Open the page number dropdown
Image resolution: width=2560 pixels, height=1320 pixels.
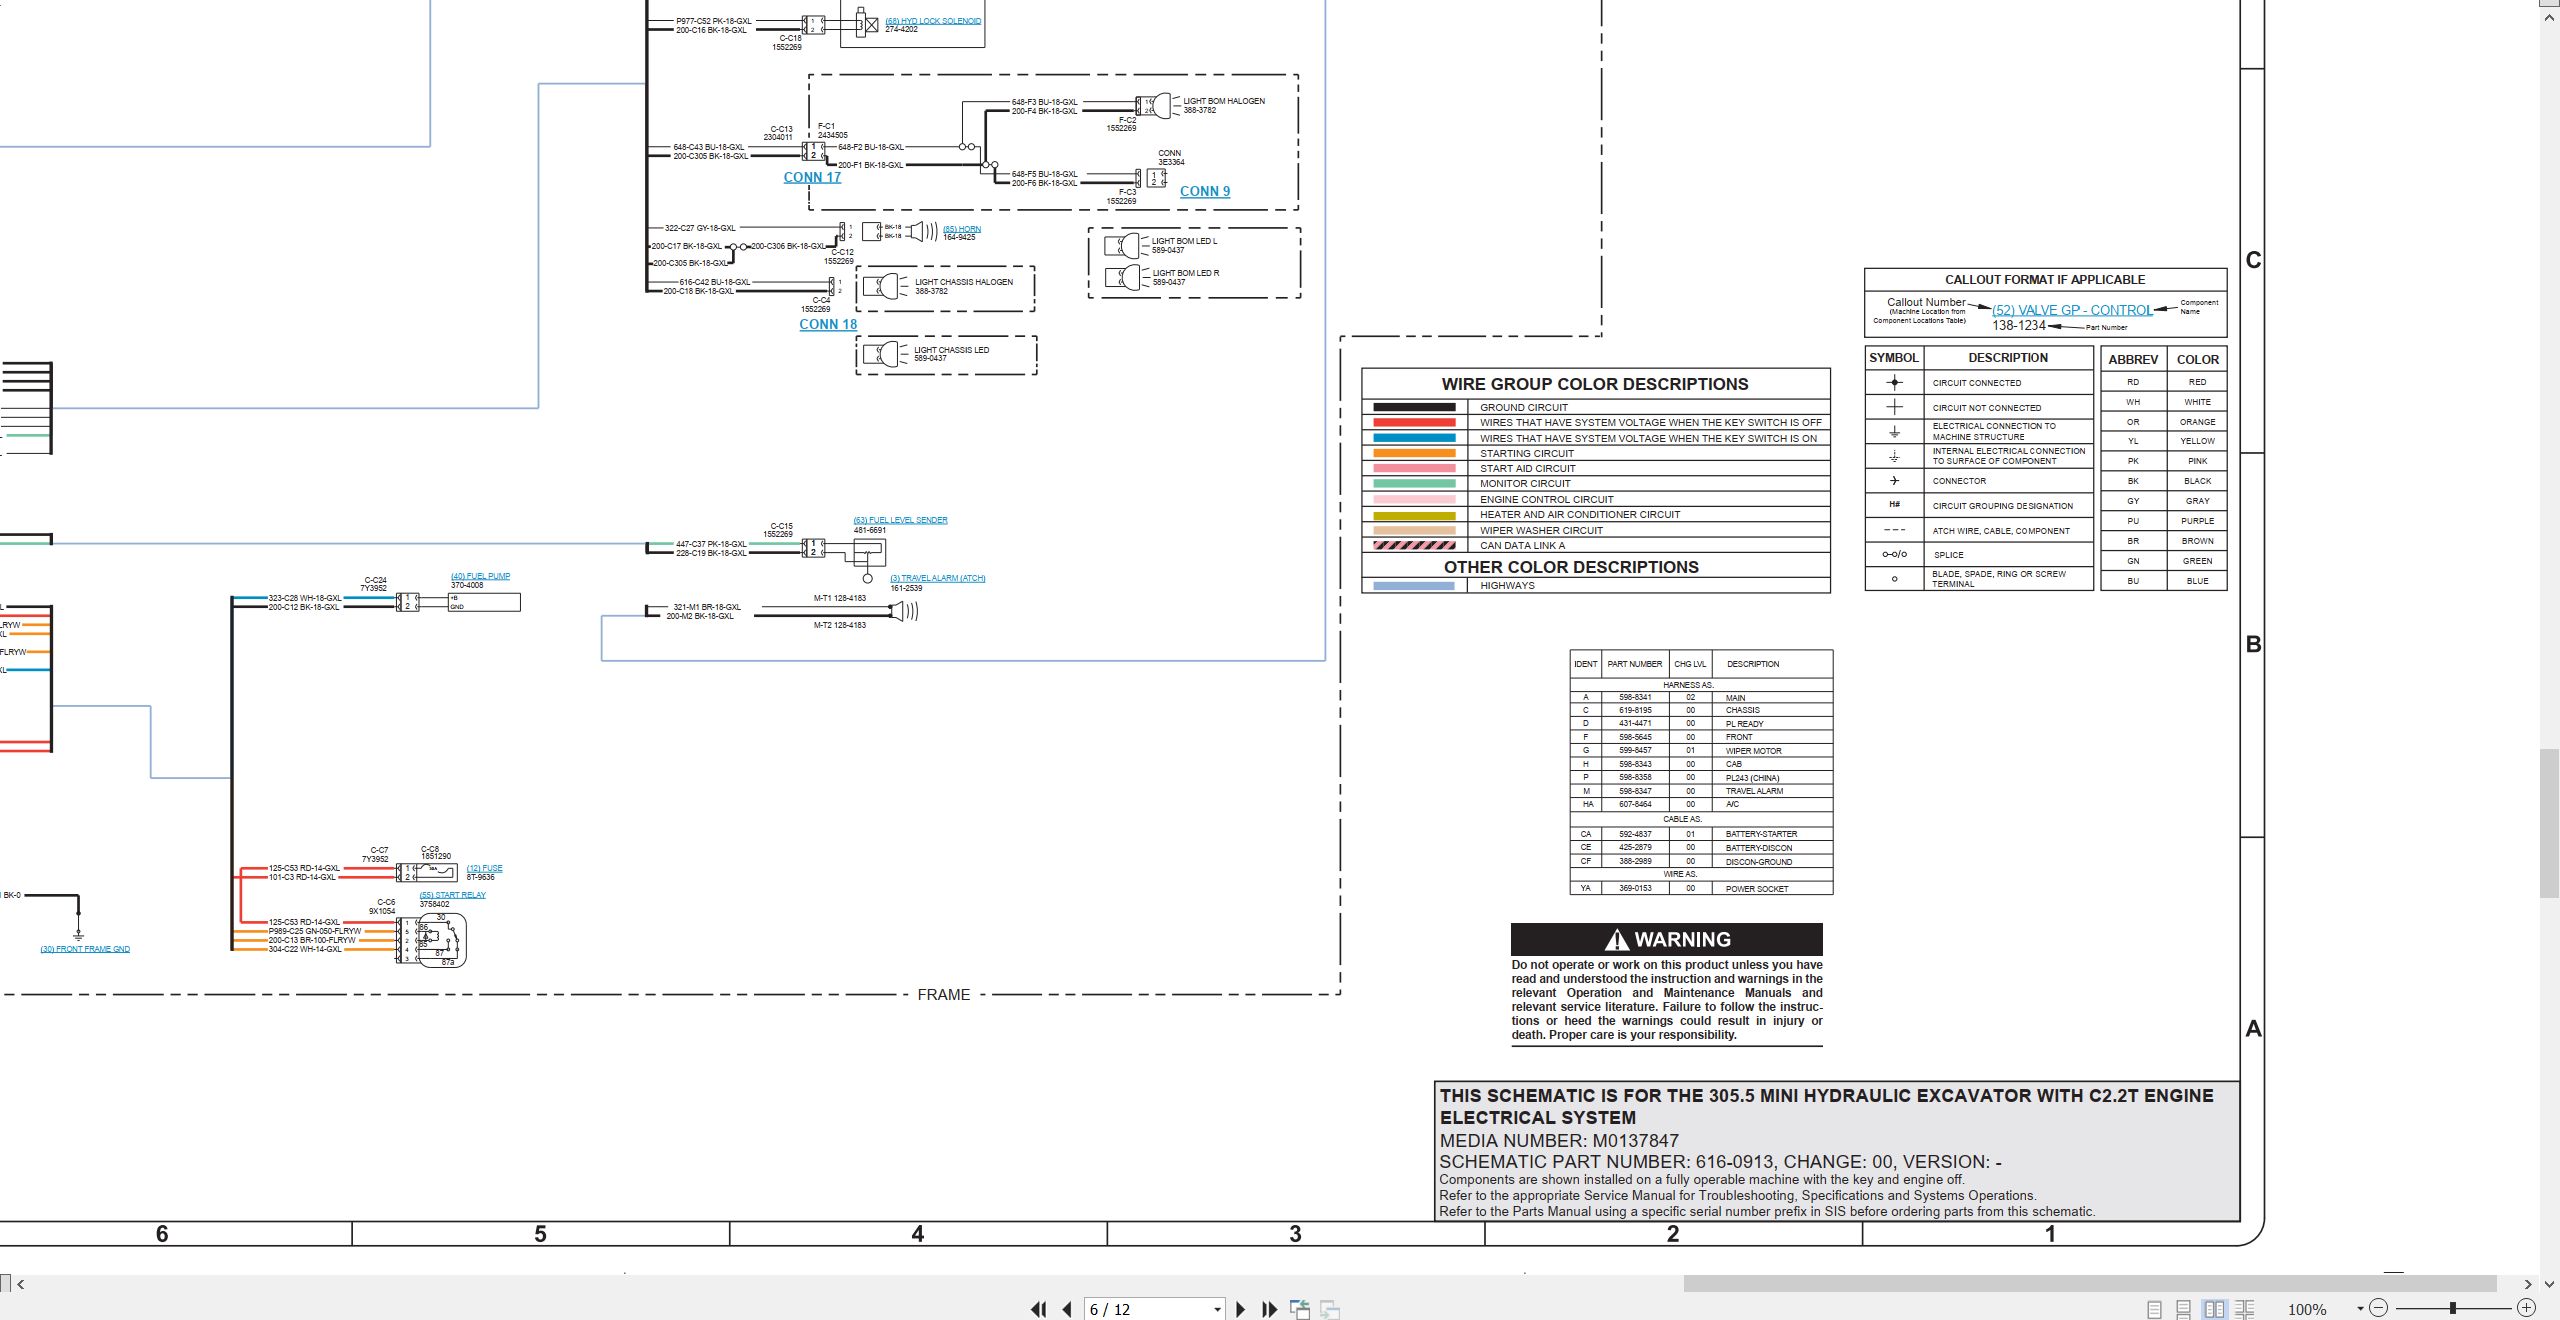click(1217, 1309)
